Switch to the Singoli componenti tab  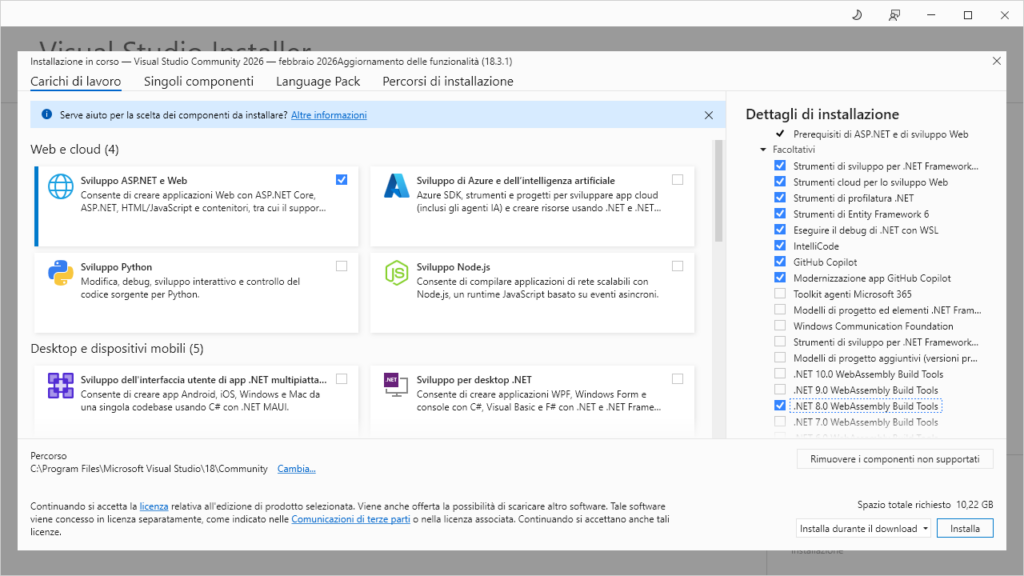[x=198, y=81]
